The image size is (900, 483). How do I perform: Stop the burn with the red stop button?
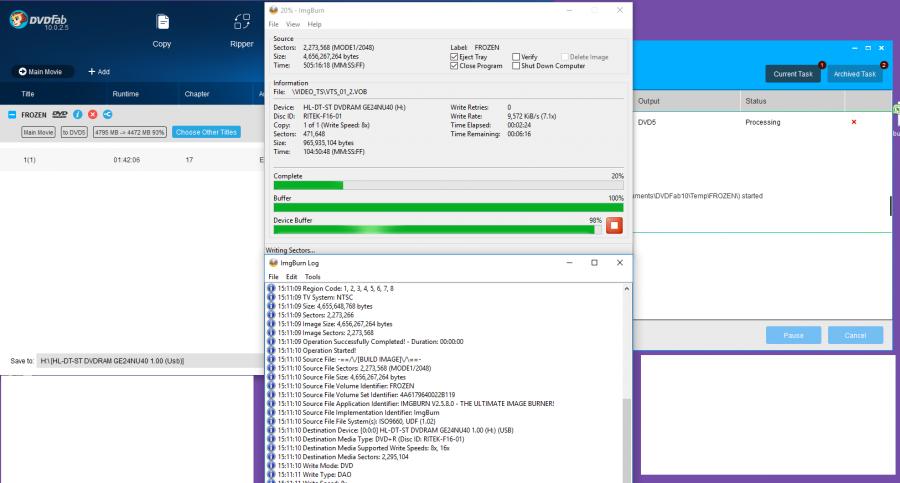tap(614, 225)
